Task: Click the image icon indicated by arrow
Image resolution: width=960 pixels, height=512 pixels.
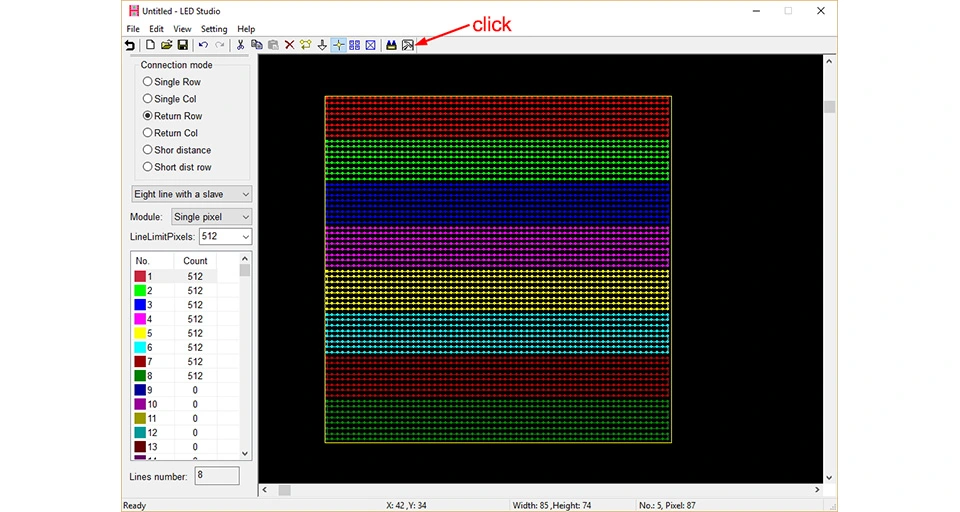Action: coord(408,45)
